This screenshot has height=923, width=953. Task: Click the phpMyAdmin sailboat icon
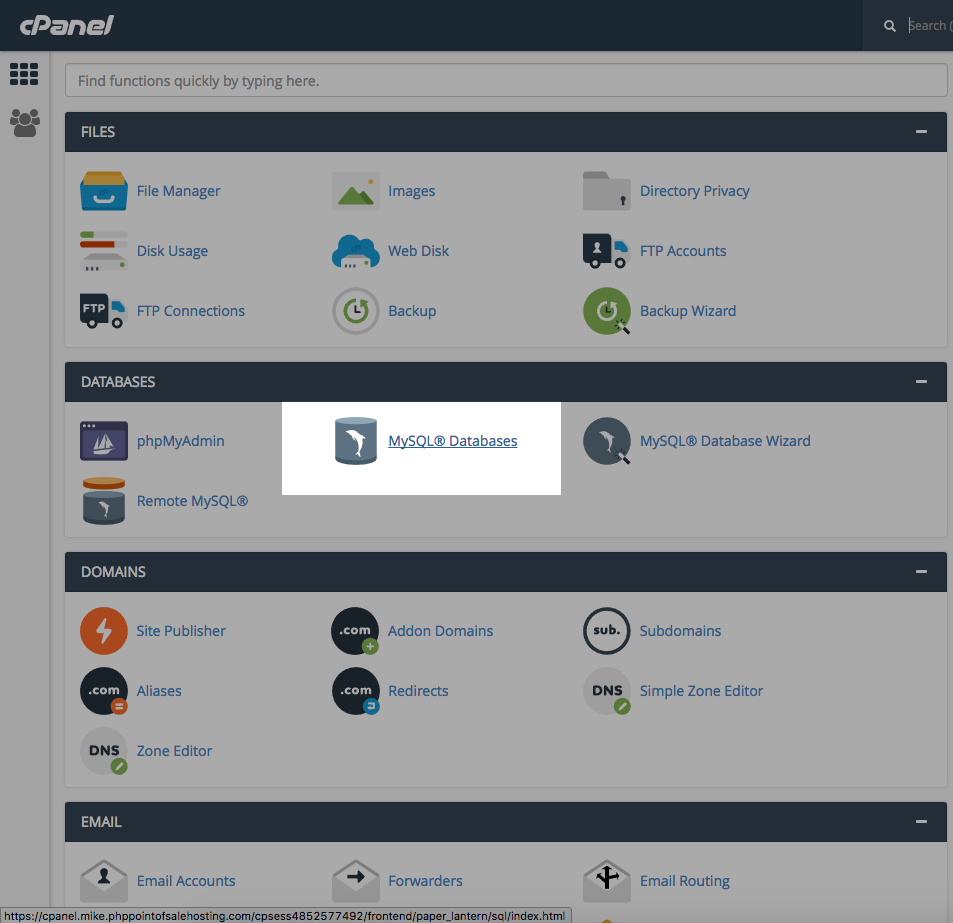104,441
